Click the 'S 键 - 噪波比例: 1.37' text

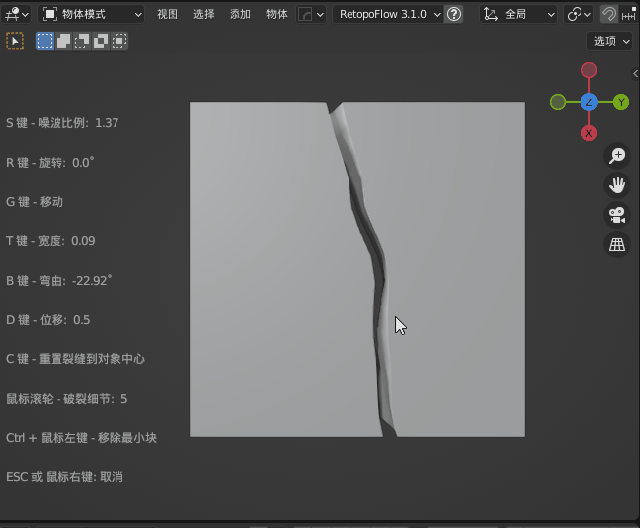point(62,123)
